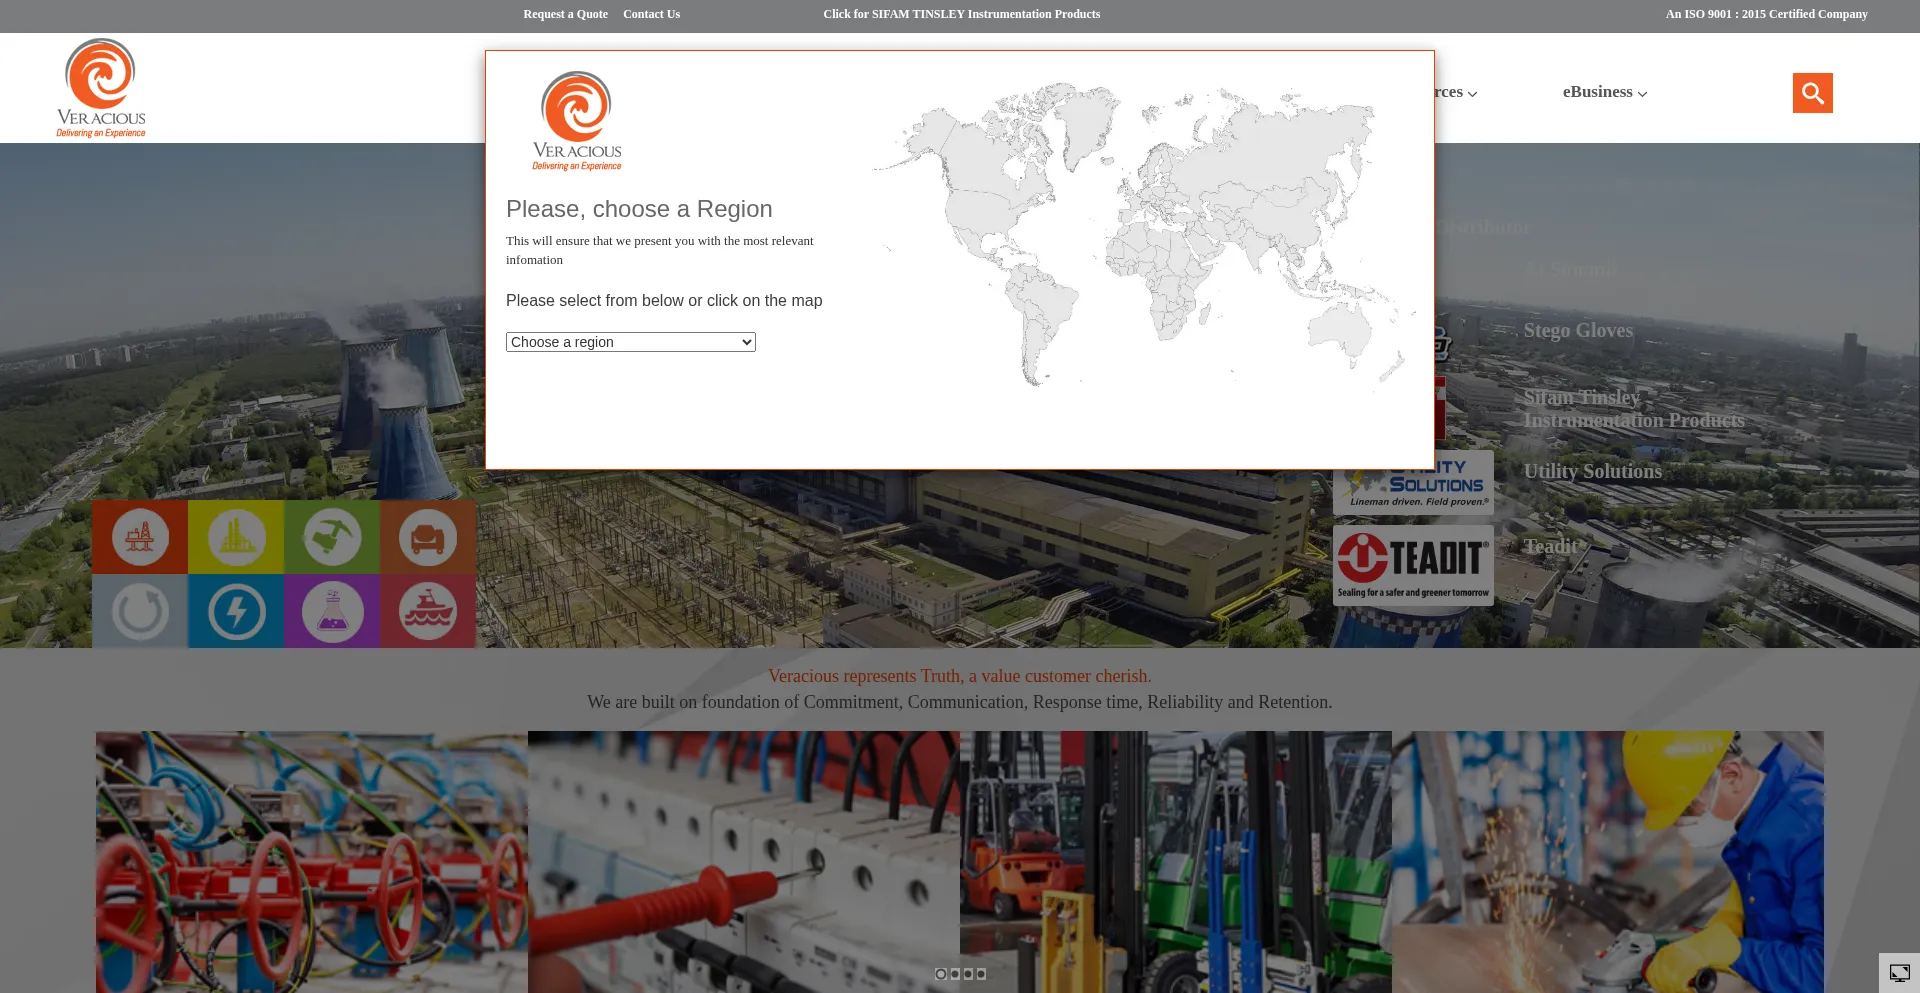Open the forklift warehouse image thumbnail
The width and height of the screenshot is (1920, 993).
pos(1176,862)
